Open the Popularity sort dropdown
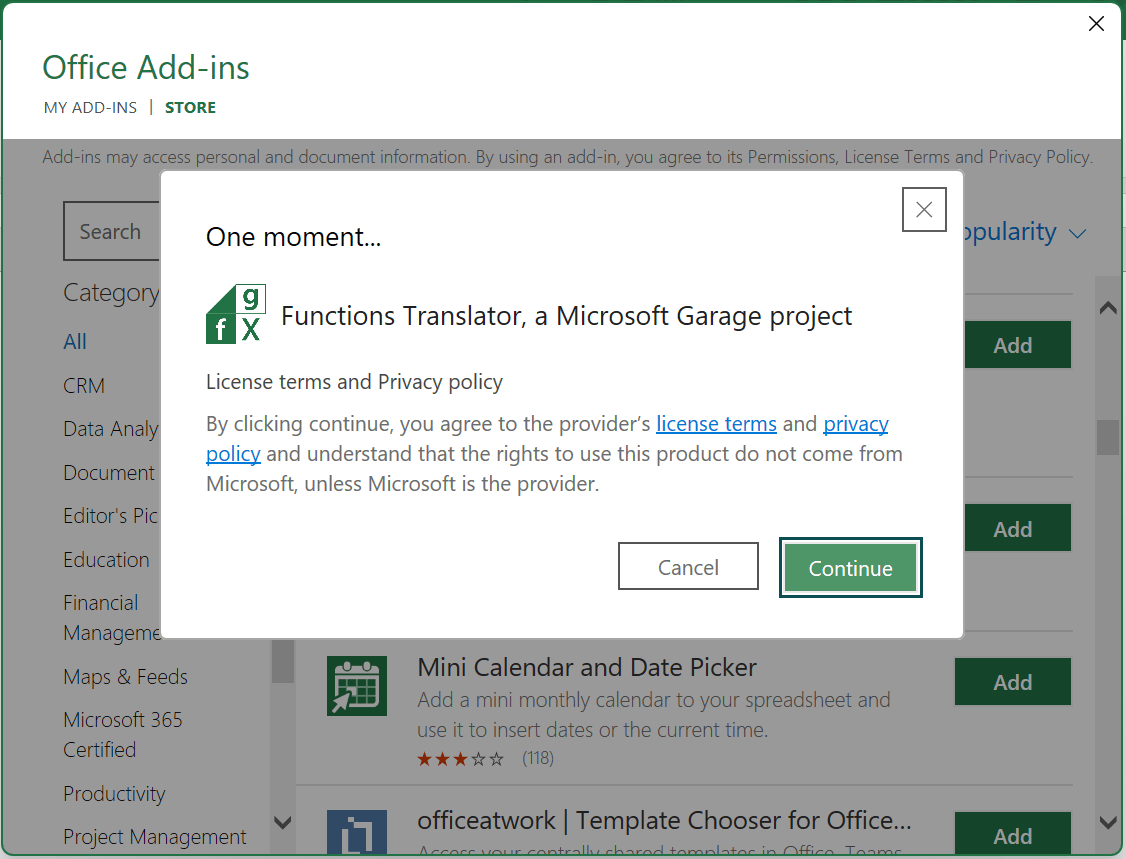 [1010, 232]
